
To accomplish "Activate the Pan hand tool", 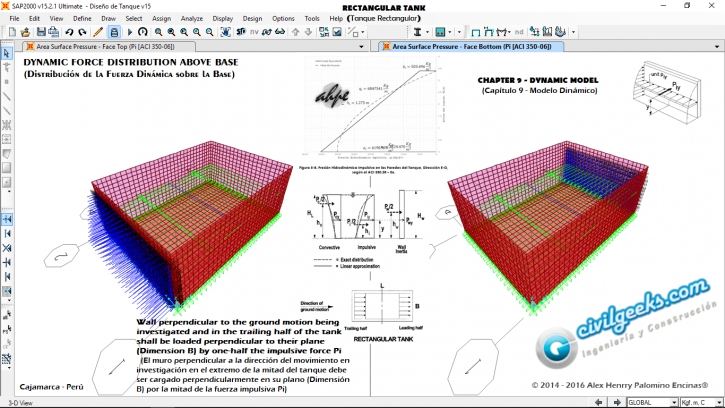I will (x=225, y=32).
